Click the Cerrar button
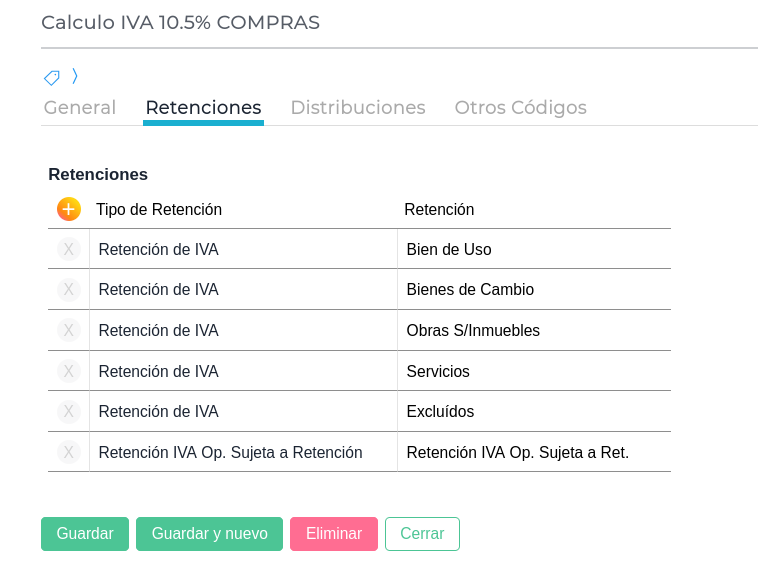The height and width of the screenshot is (579, 758). pyautogui.click(x=422, y=534)
